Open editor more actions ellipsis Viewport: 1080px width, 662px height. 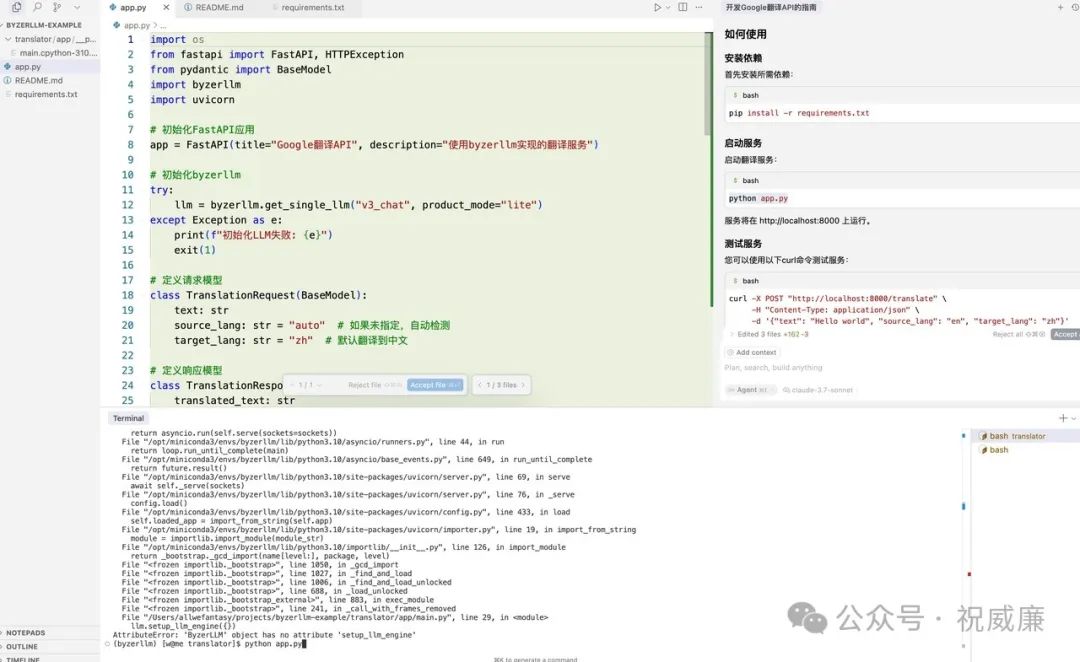[699, 7]
